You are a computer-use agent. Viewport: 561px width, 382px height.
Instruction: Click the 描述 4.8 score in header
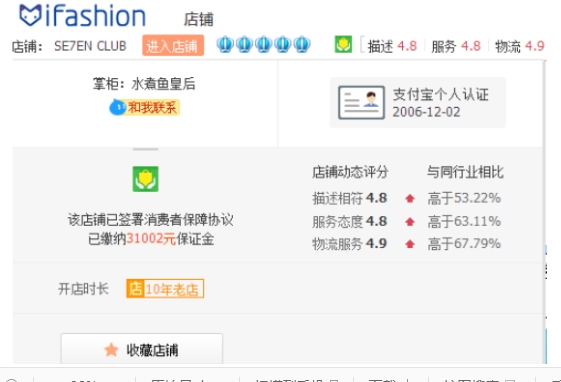(392, 46)
